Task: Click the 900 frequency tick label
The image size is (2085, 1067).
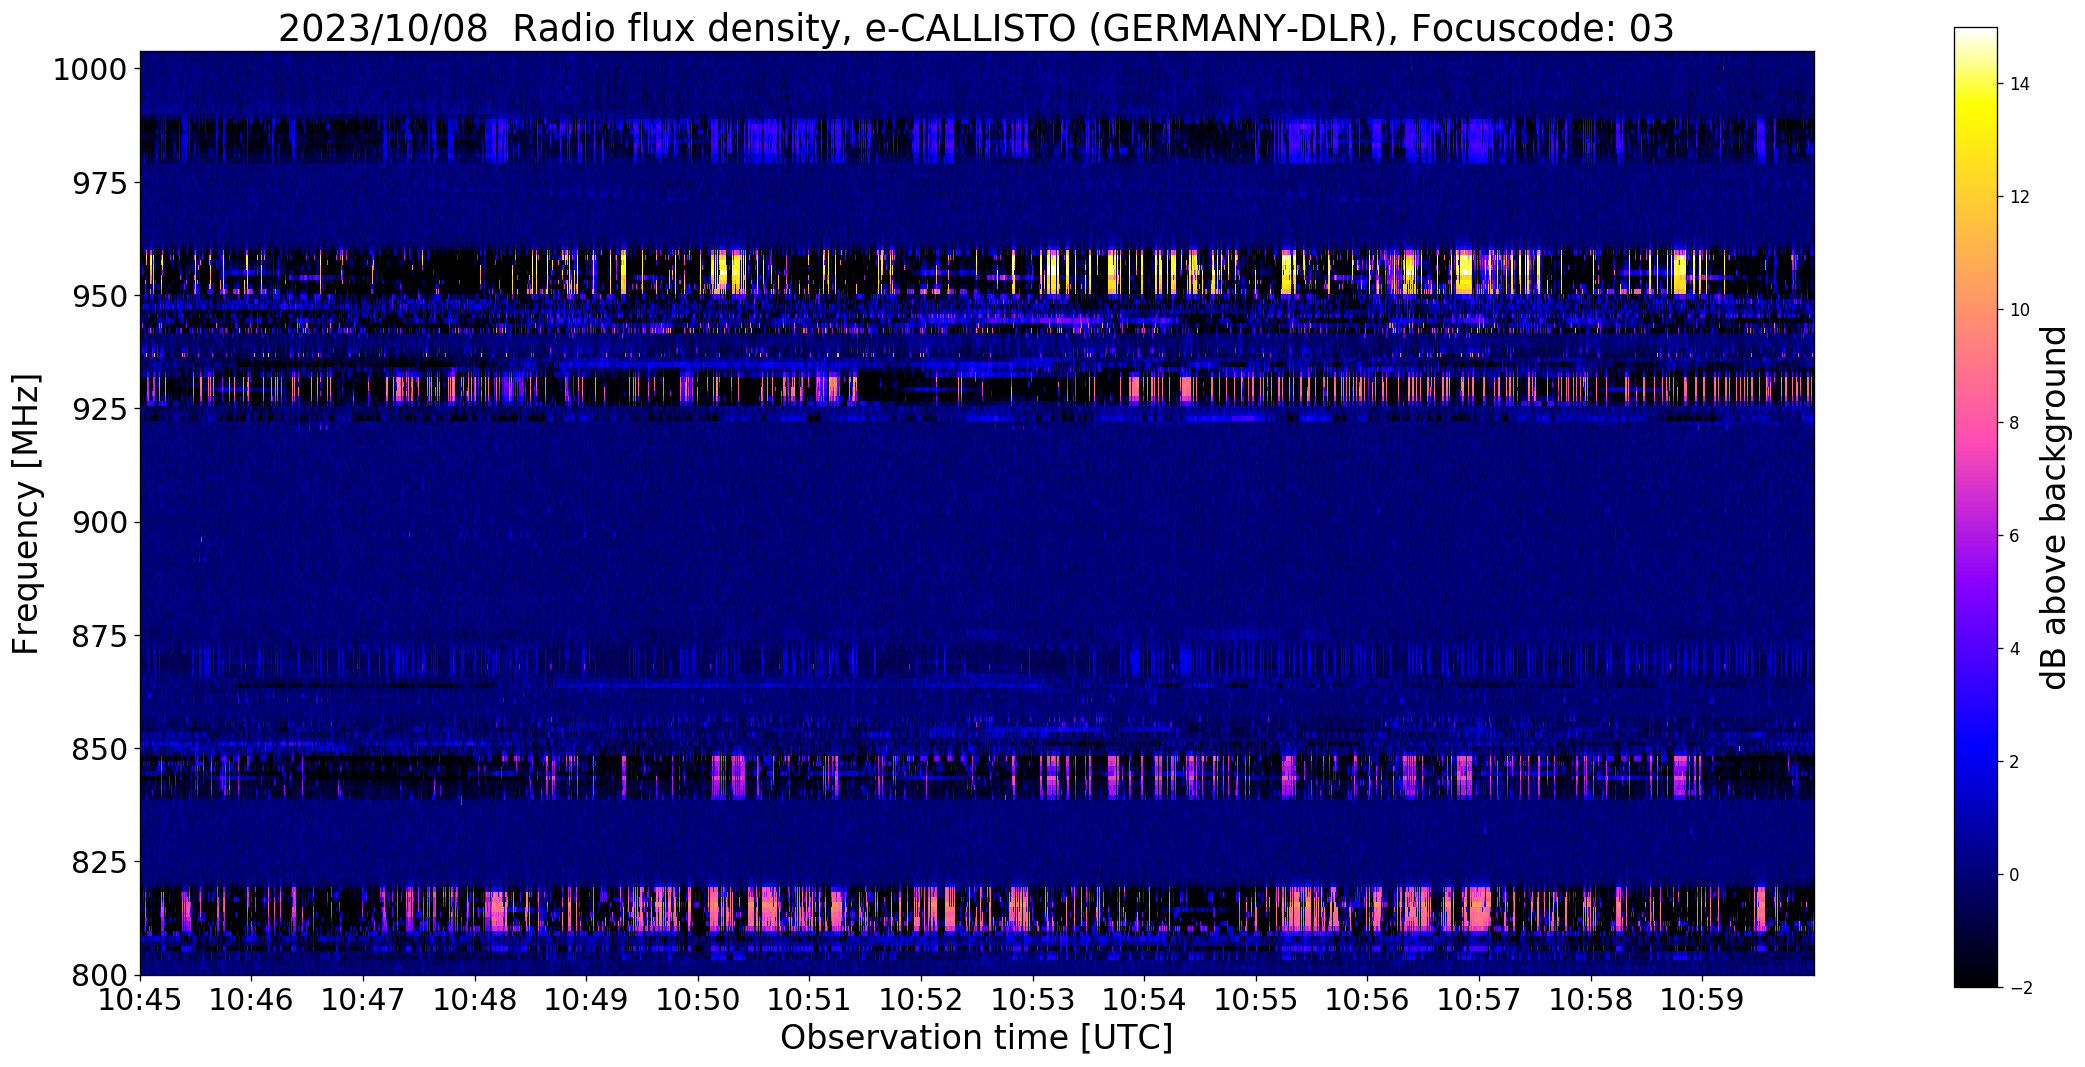Action: (99, 522)
